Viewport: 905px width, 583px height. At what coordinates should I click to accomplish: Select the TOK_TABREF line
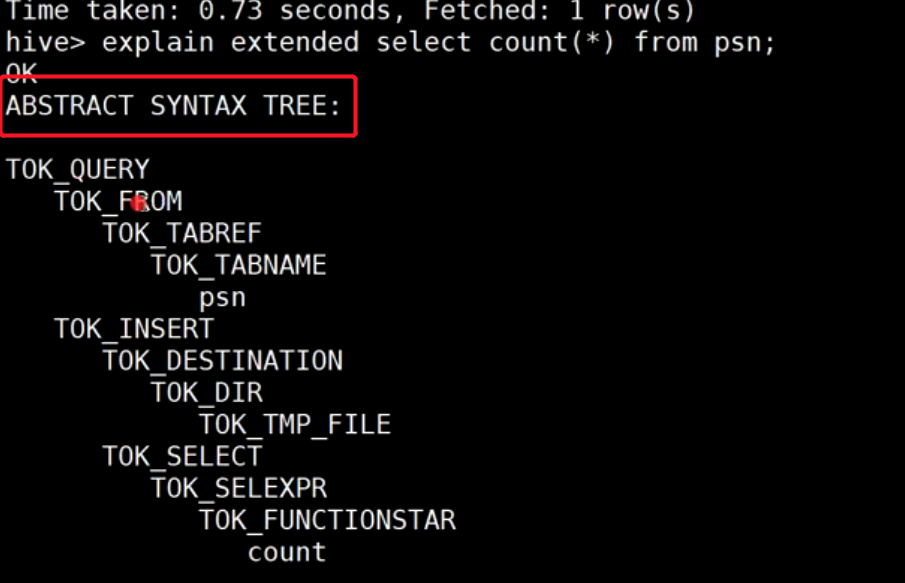coord(182,233)
